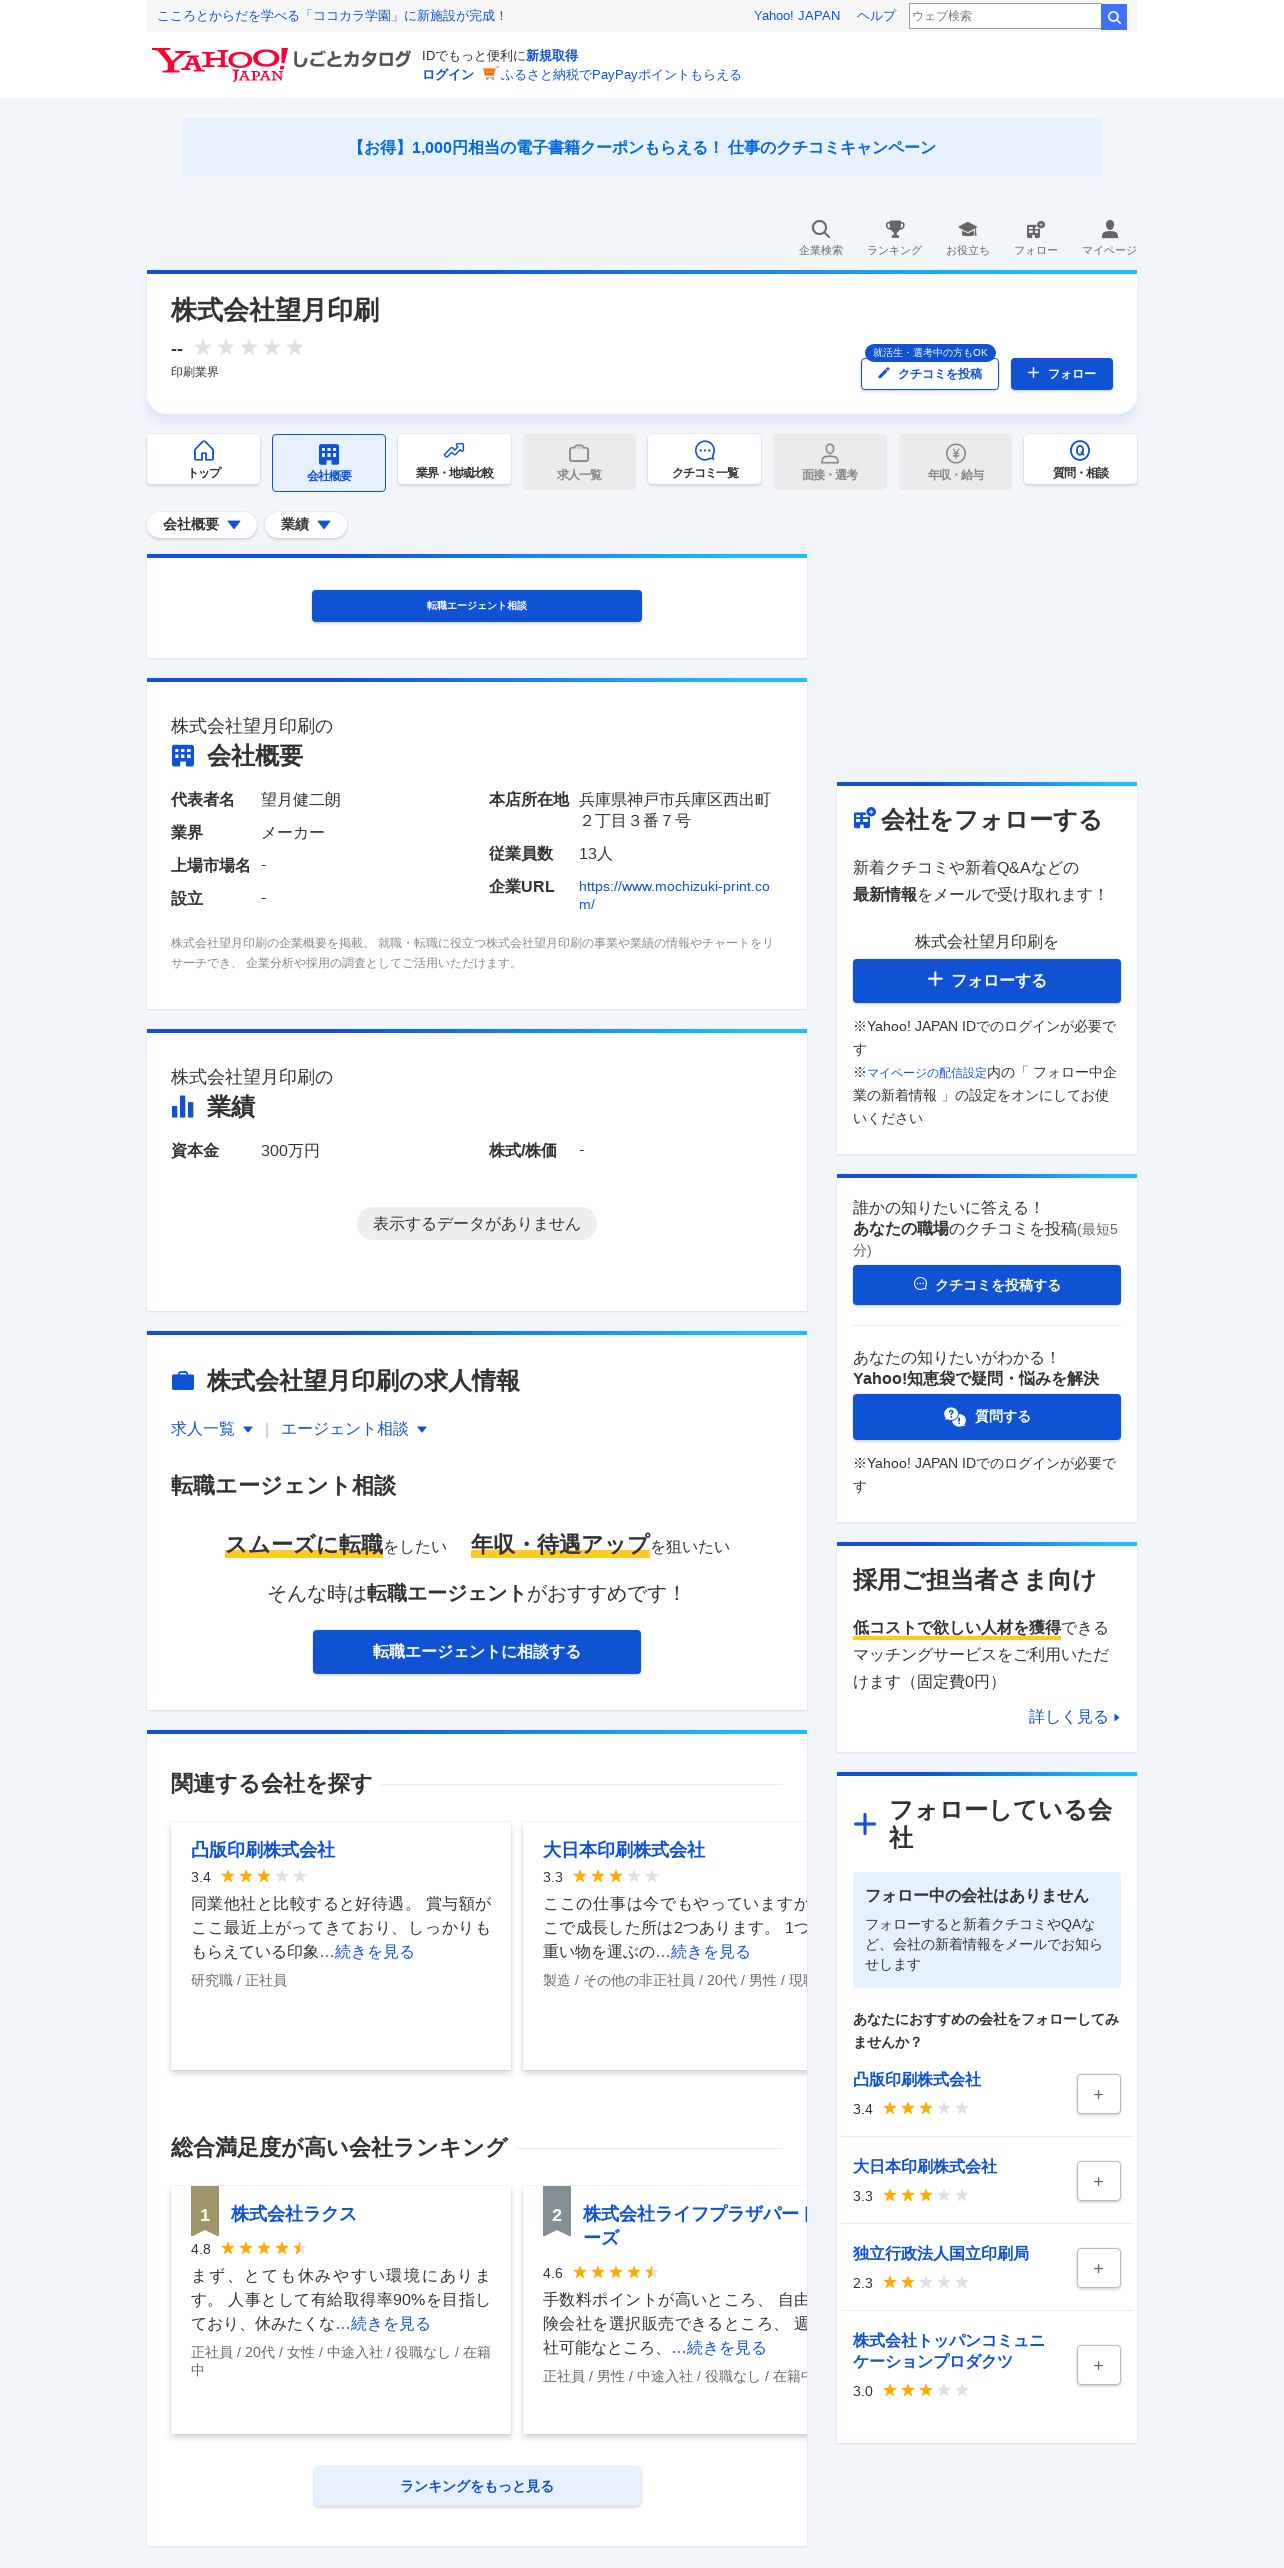Open 凸版印刷株式会社 related company card title
1284x2568 pixels.
click(263, 1850)
